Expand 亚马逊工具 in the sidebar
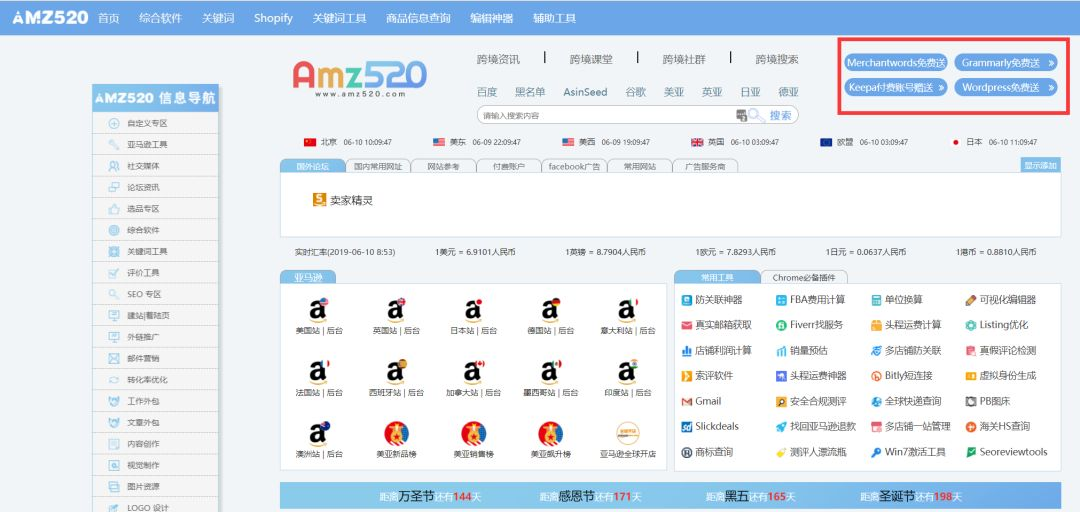 coord(147,145)
